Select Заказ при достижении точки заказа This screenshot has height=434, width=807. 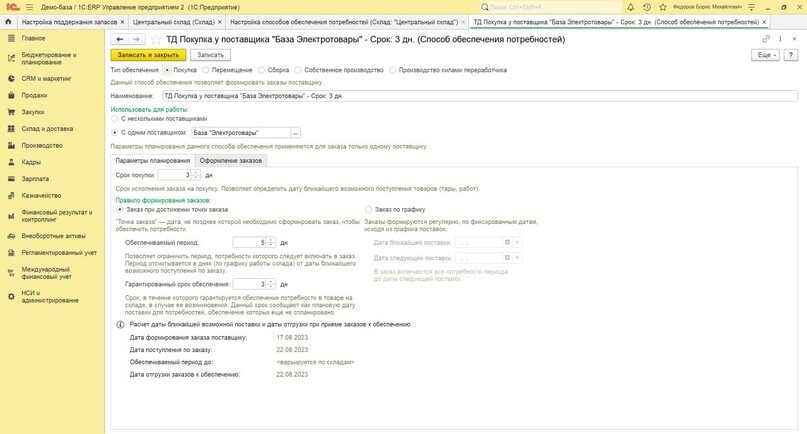[x=120, y=210]
